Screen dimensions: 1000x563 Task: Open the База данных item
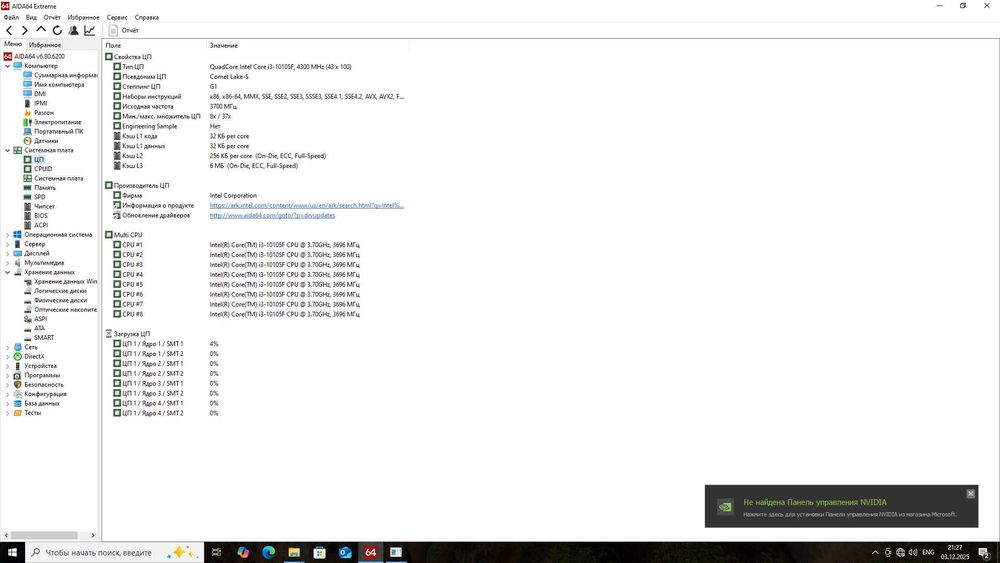[36, 404]
